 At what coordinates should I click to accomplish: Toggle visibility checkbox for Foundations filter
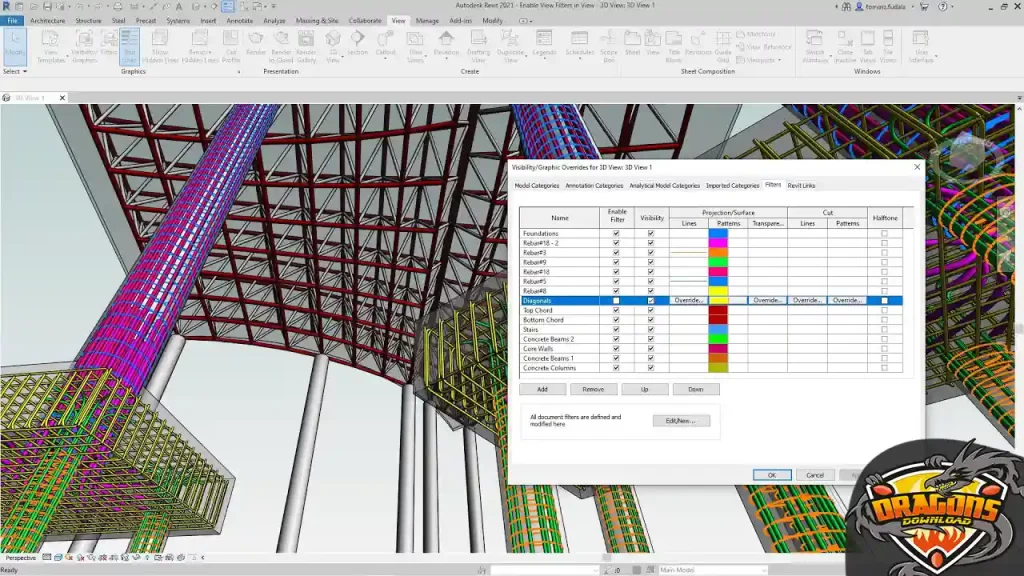651,233
